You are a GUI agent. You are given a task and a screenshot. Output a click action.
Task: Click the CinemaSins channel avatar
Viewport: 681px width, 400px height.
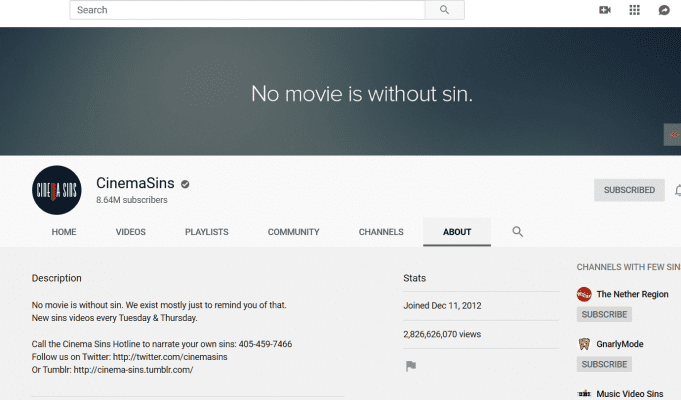coord(56,190)
